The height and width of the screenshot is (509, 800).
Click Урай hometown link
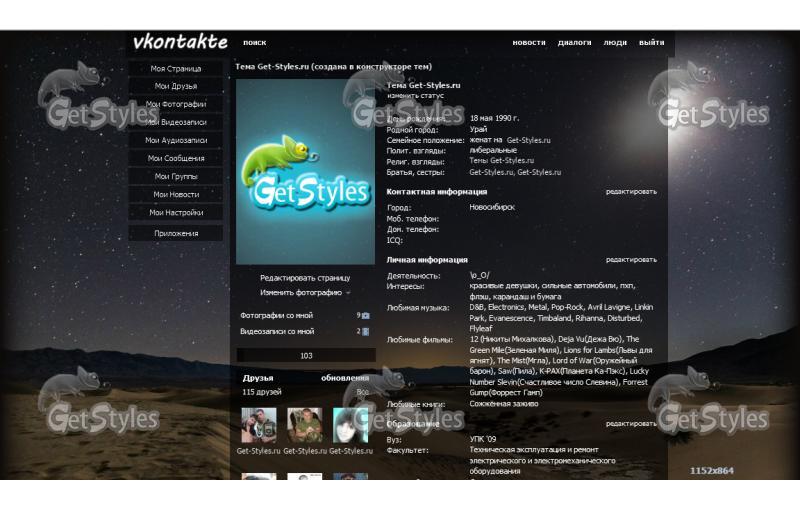pos(479,130)
